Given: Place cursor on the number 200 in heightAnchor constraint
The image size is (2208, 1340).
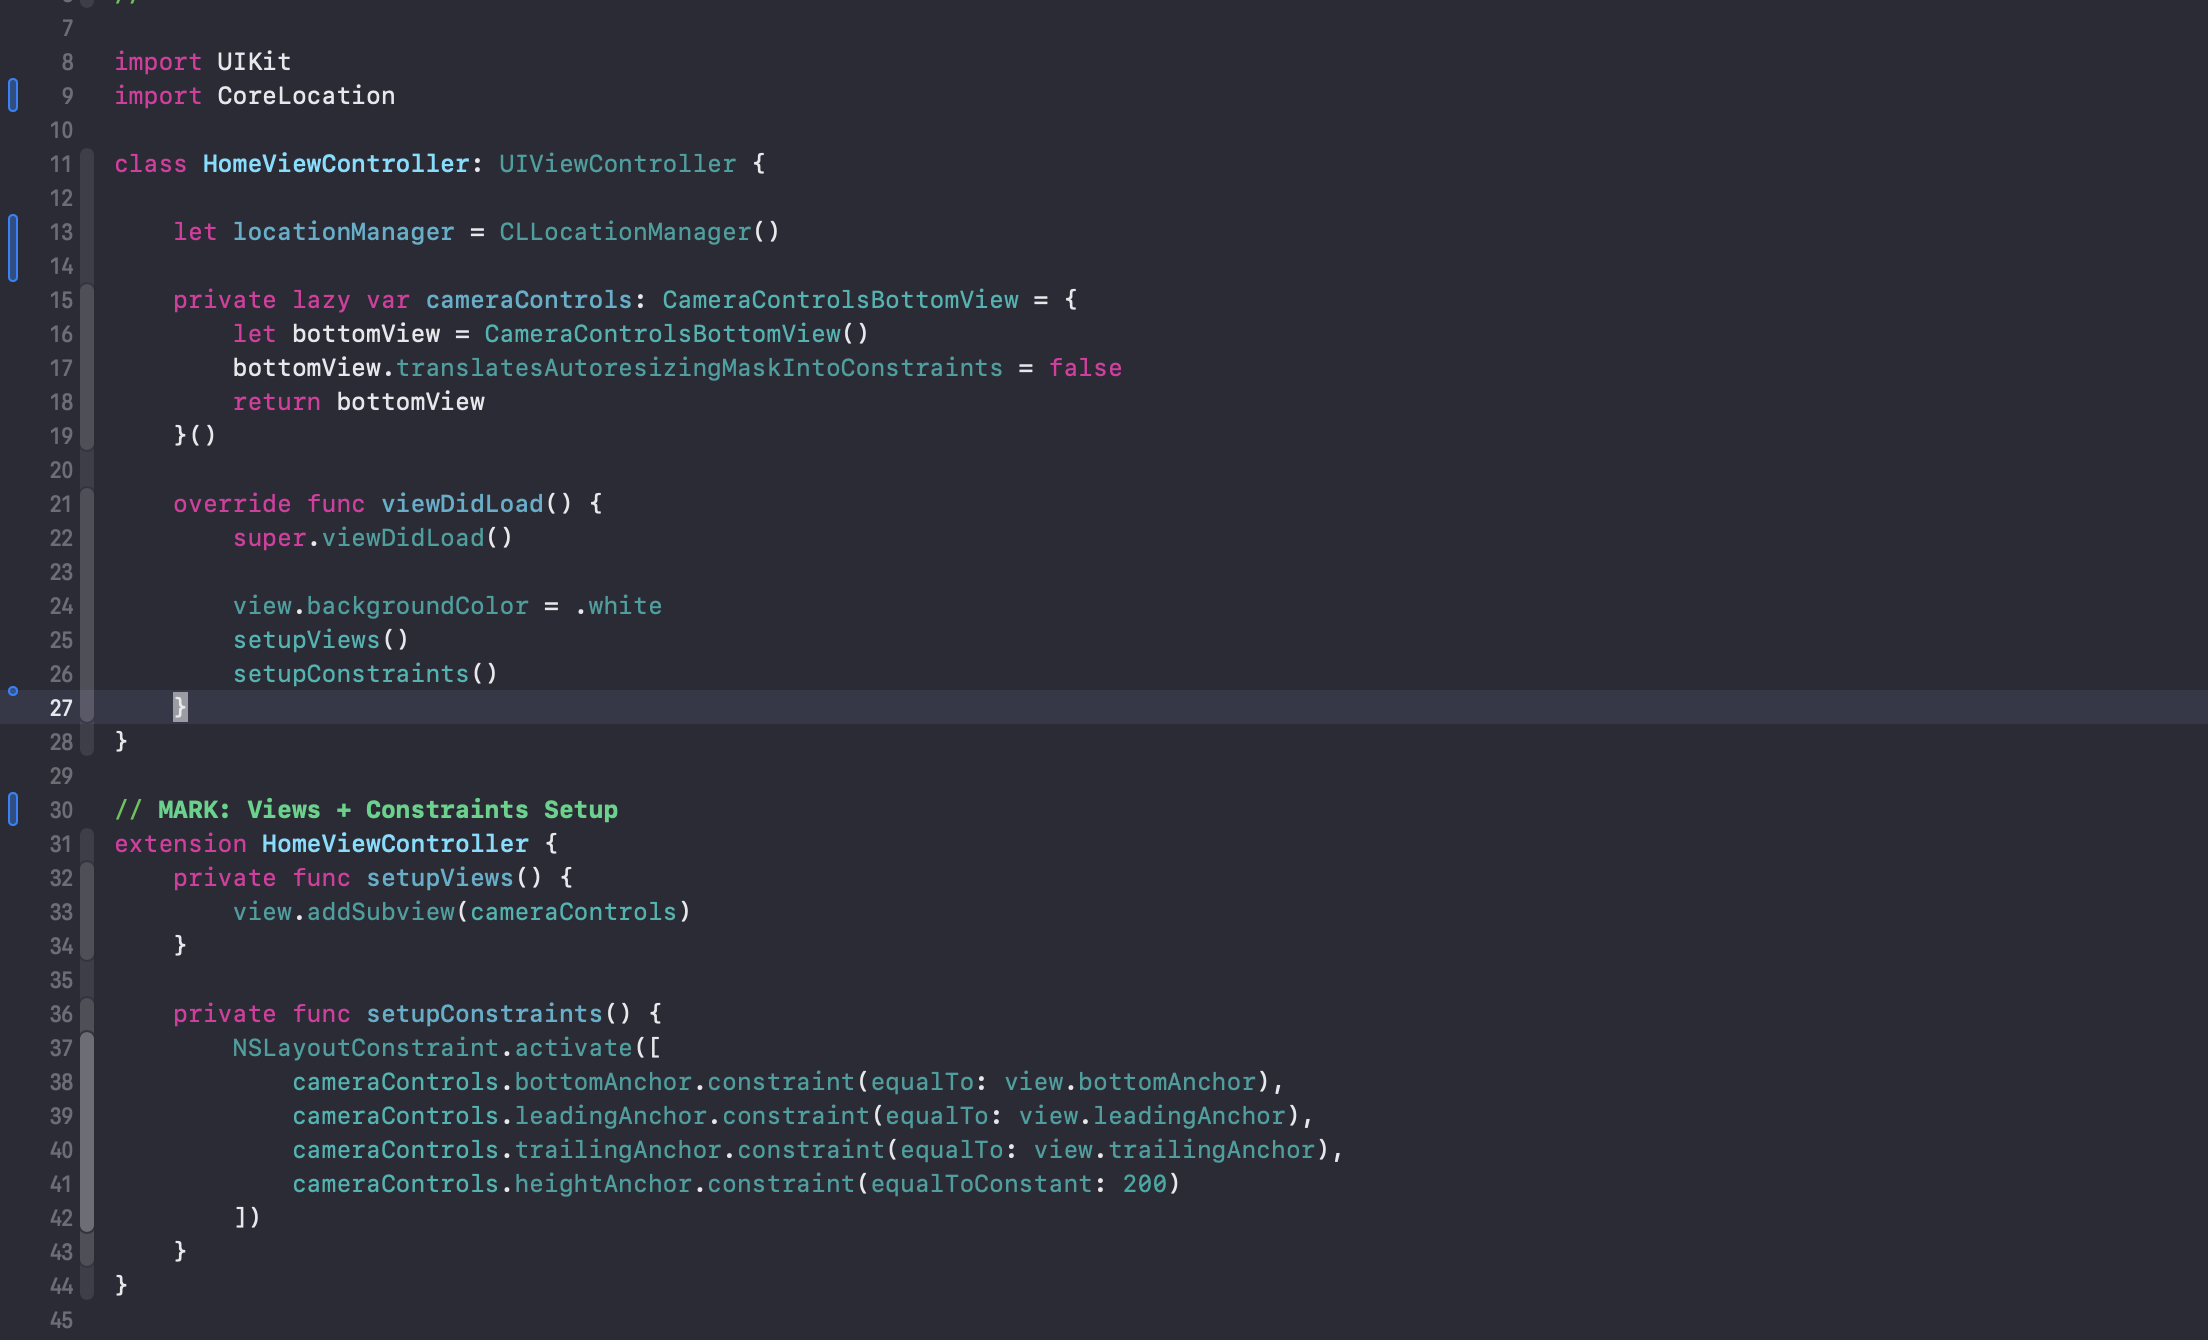Looking at the screenshot, I should coord(1144,1184).
